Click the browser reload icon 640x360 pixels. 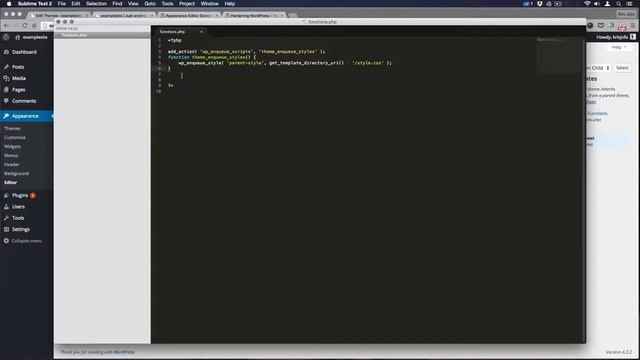click(25, 25)
